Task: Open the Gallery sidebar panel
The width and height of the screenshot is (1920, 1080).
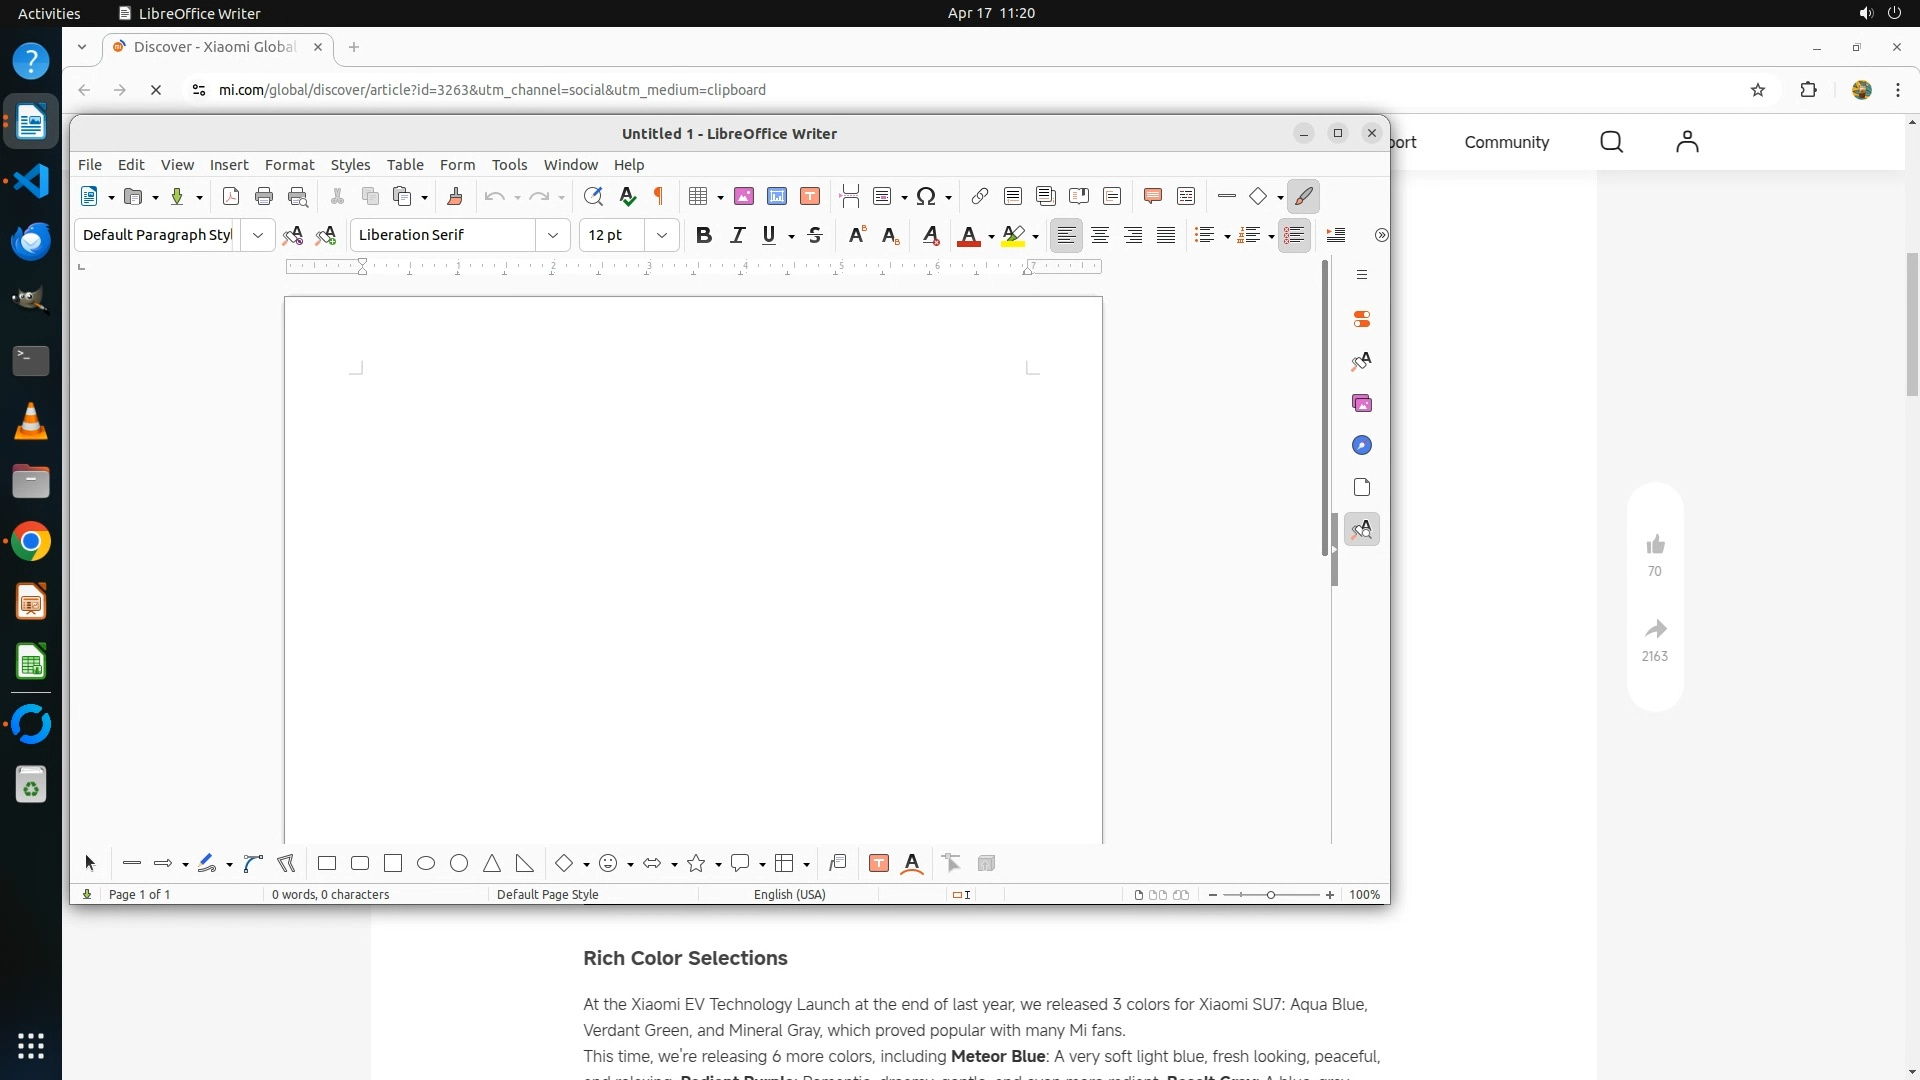Action: coord(1362,403)
